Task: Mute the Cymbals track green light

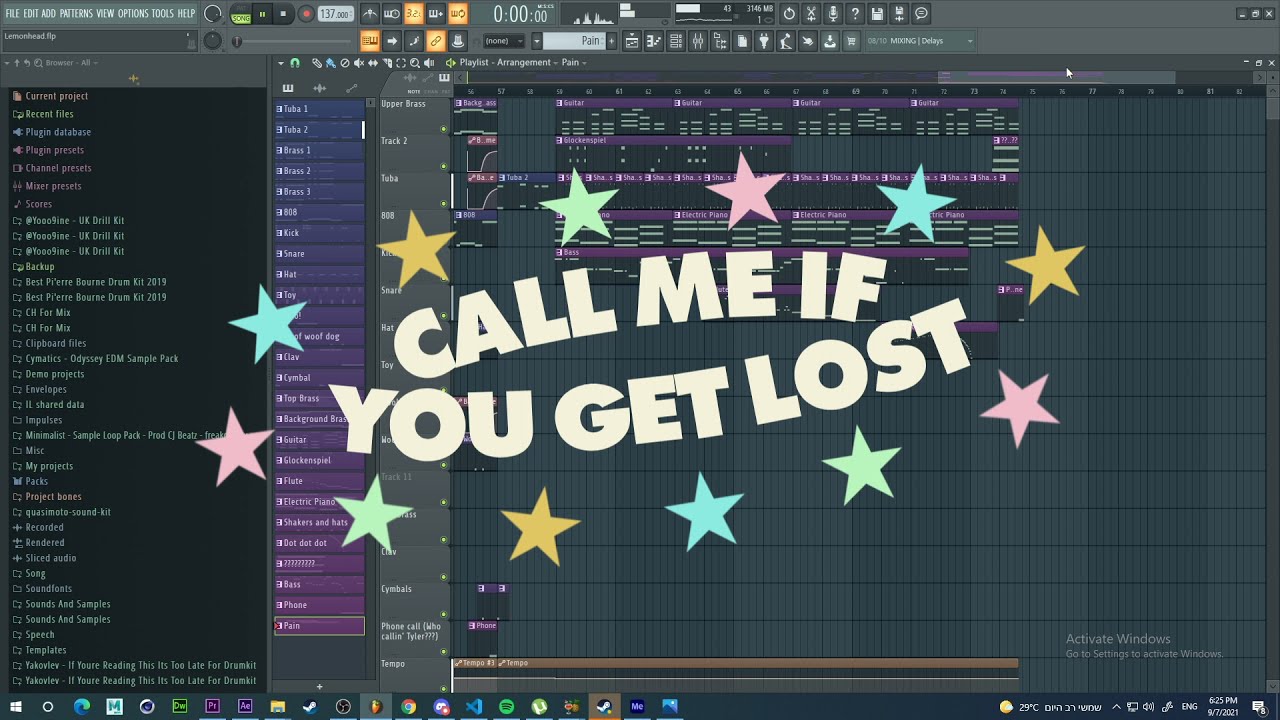Action: point(444,614)
